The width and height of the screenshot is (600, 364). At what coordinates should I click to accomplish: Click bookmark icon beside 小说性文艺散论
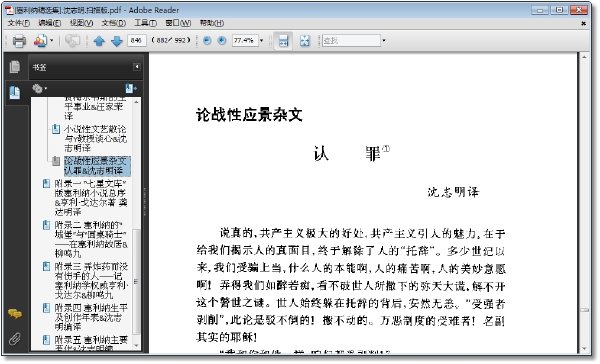click(x=56, y=129)
